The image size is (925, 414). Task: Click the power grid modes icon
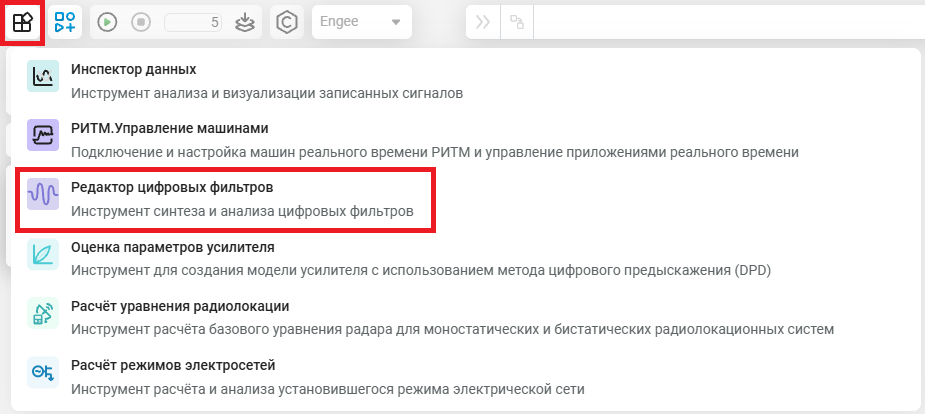click(43, 372)
